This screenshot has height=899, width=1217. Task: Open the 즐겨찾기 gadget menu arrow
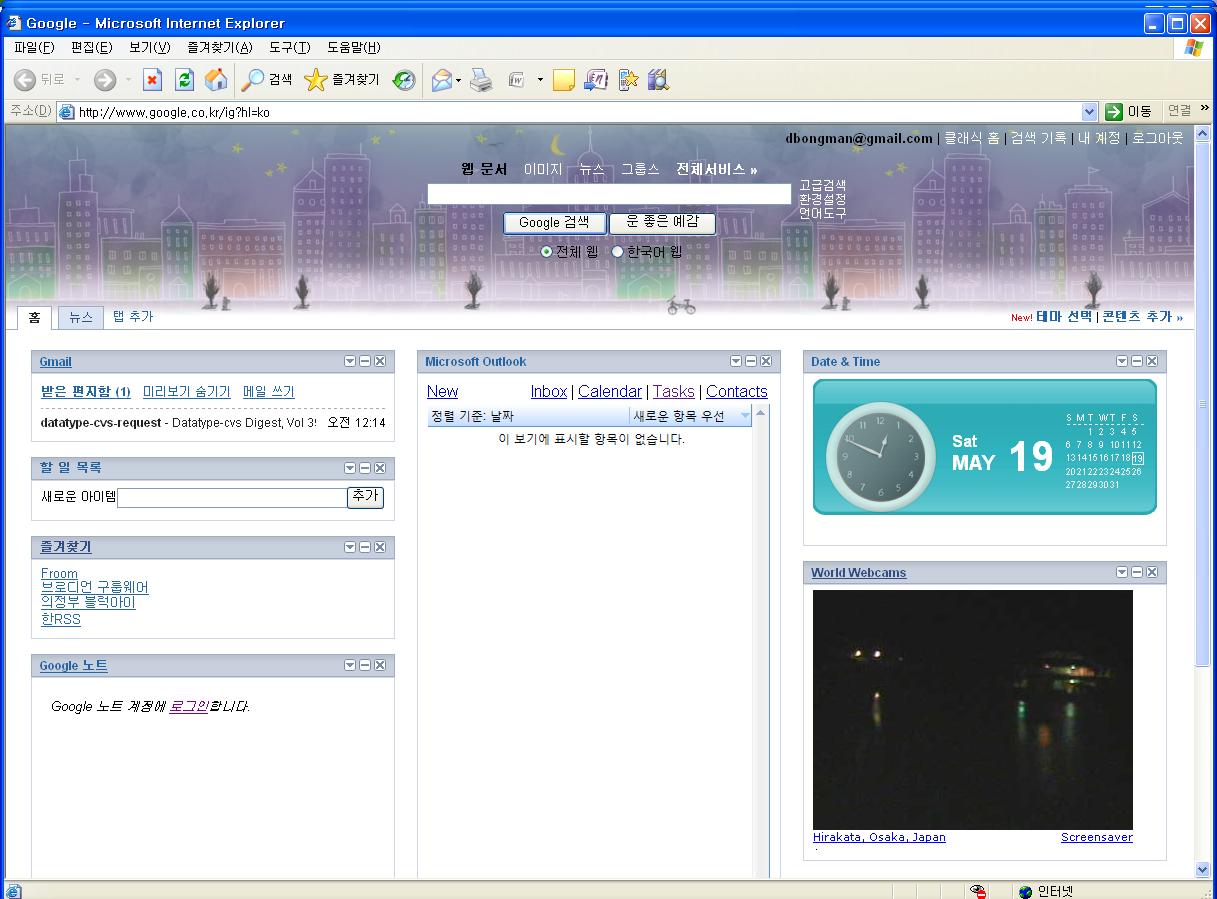click(350, 547)
